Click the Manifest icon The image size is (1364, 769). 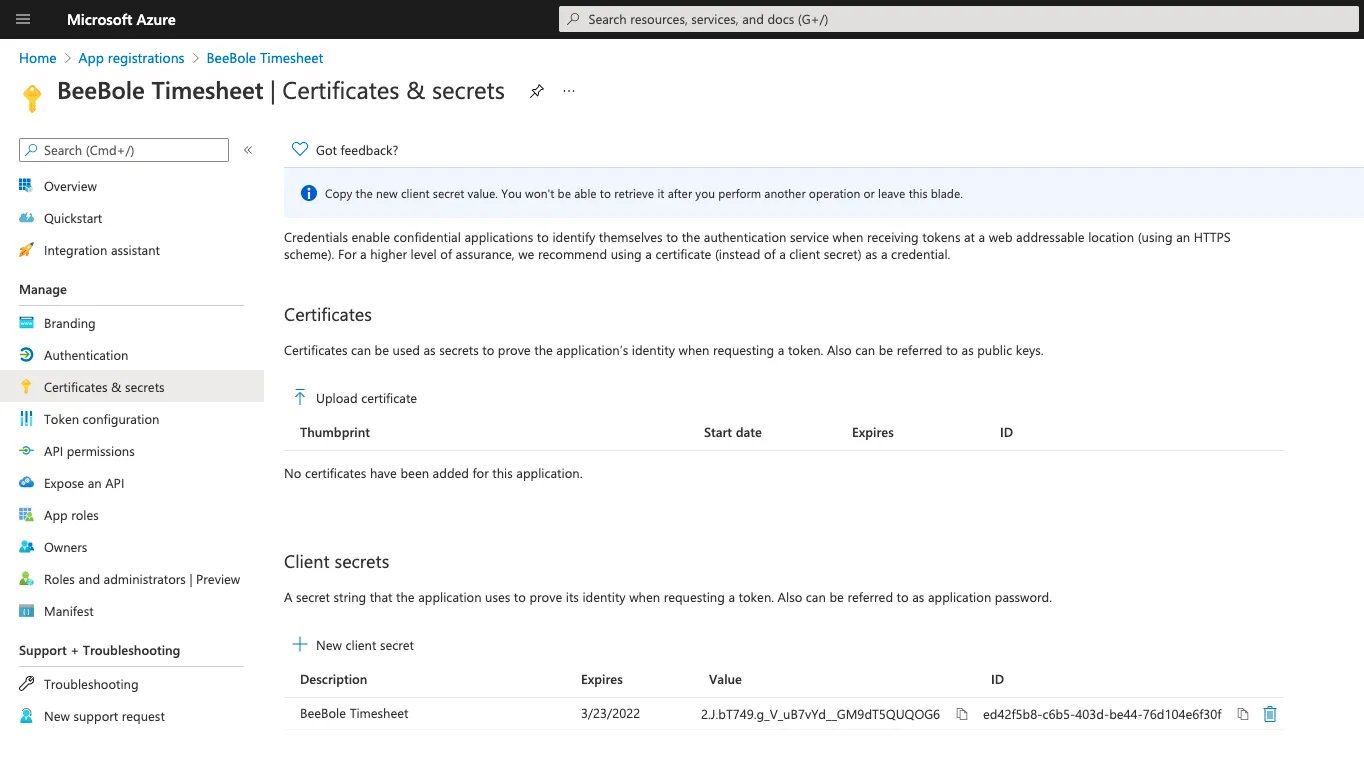coord(26,611)
